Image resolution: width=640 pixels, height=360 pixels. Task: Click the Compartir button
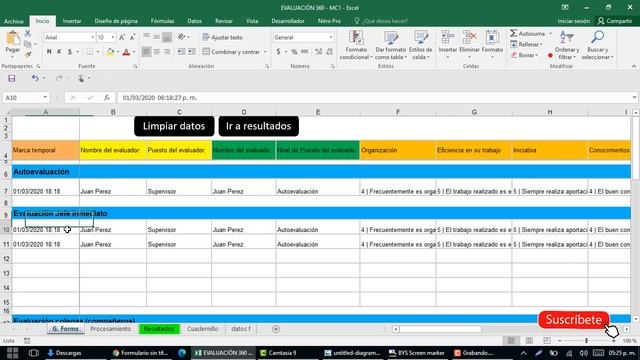(615, 21)
